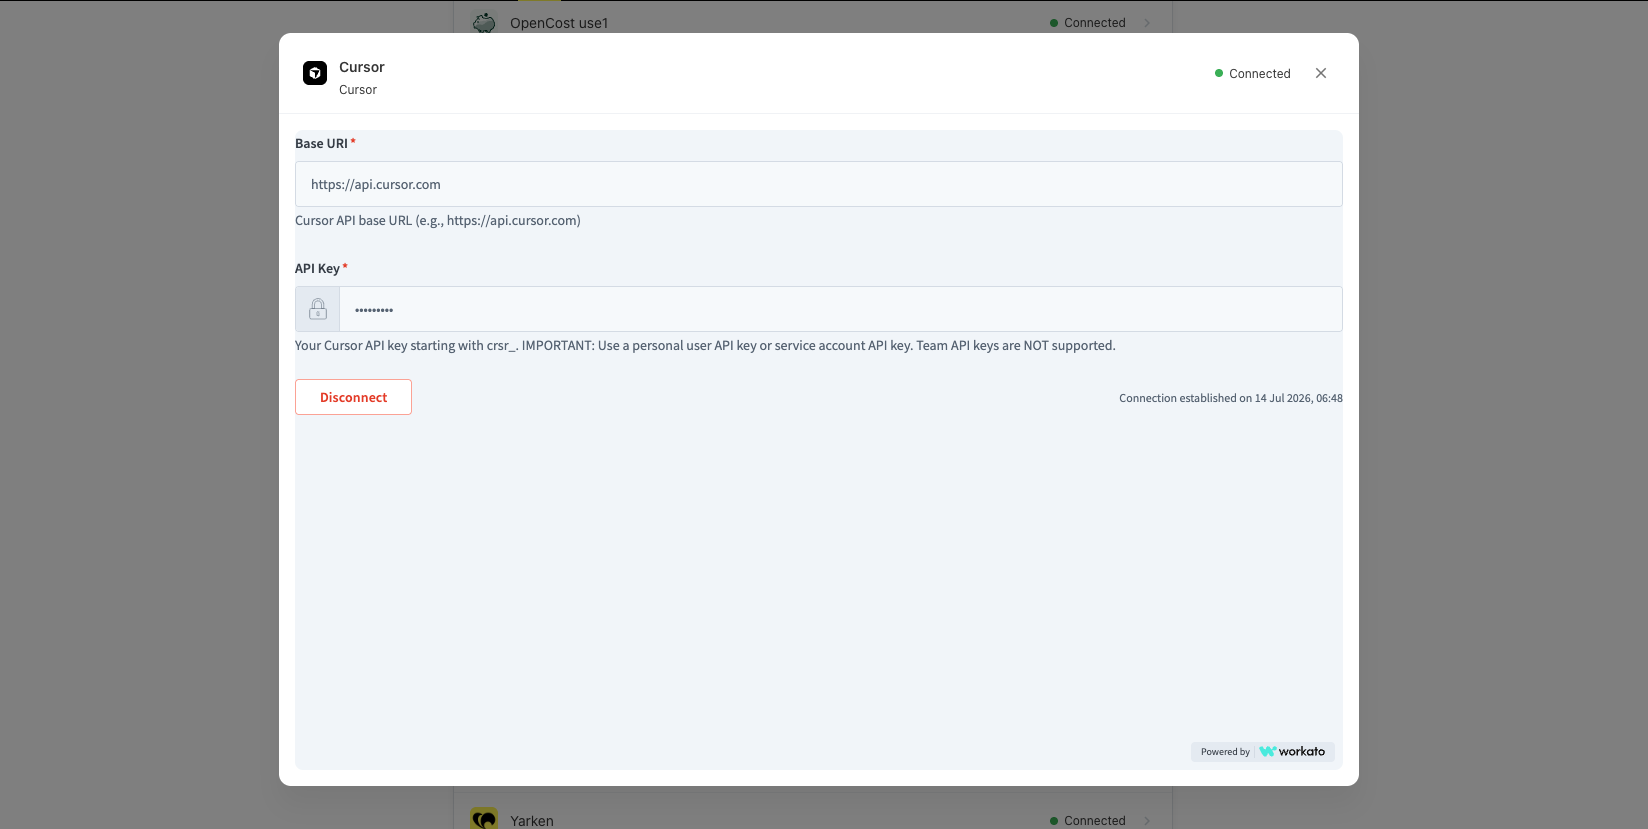The height and width of the screenshot is (829, 1648).
Task: Click the Yarken app icon
Action: click(x=484, y=819)
